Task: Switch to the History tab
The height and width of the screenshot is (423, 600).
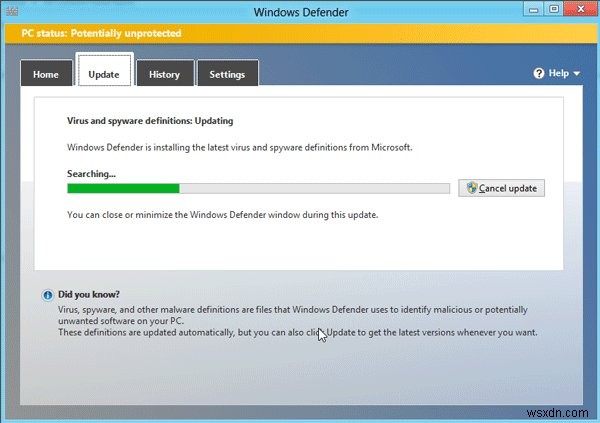Action: point(165,73)
